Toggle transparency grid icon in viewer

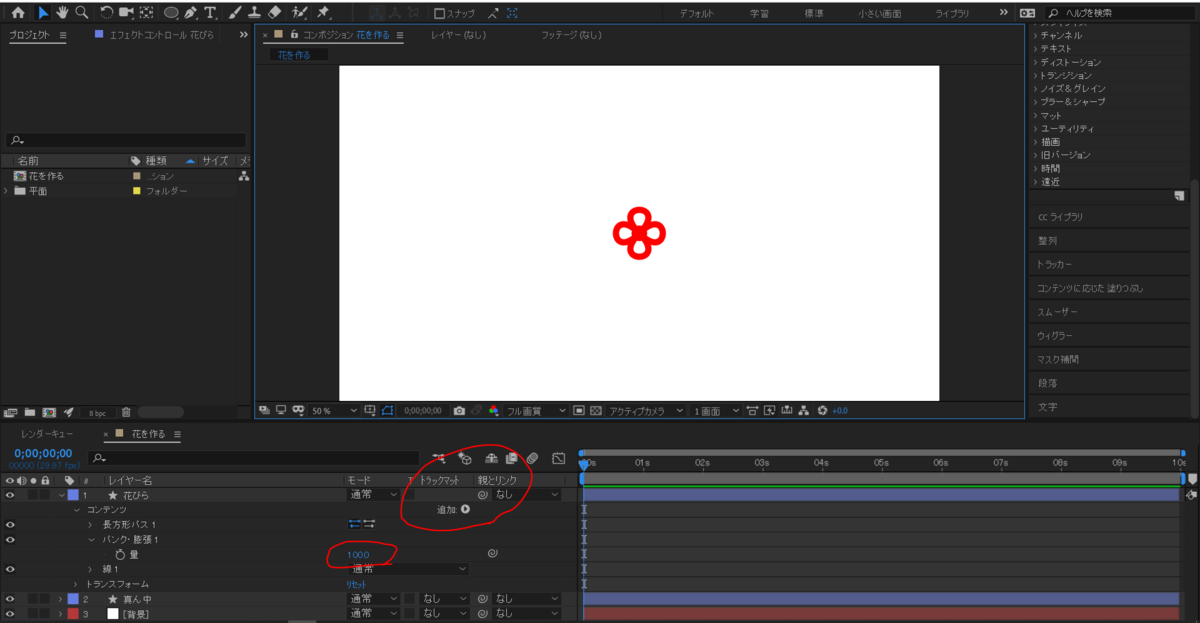coord(596,410)
